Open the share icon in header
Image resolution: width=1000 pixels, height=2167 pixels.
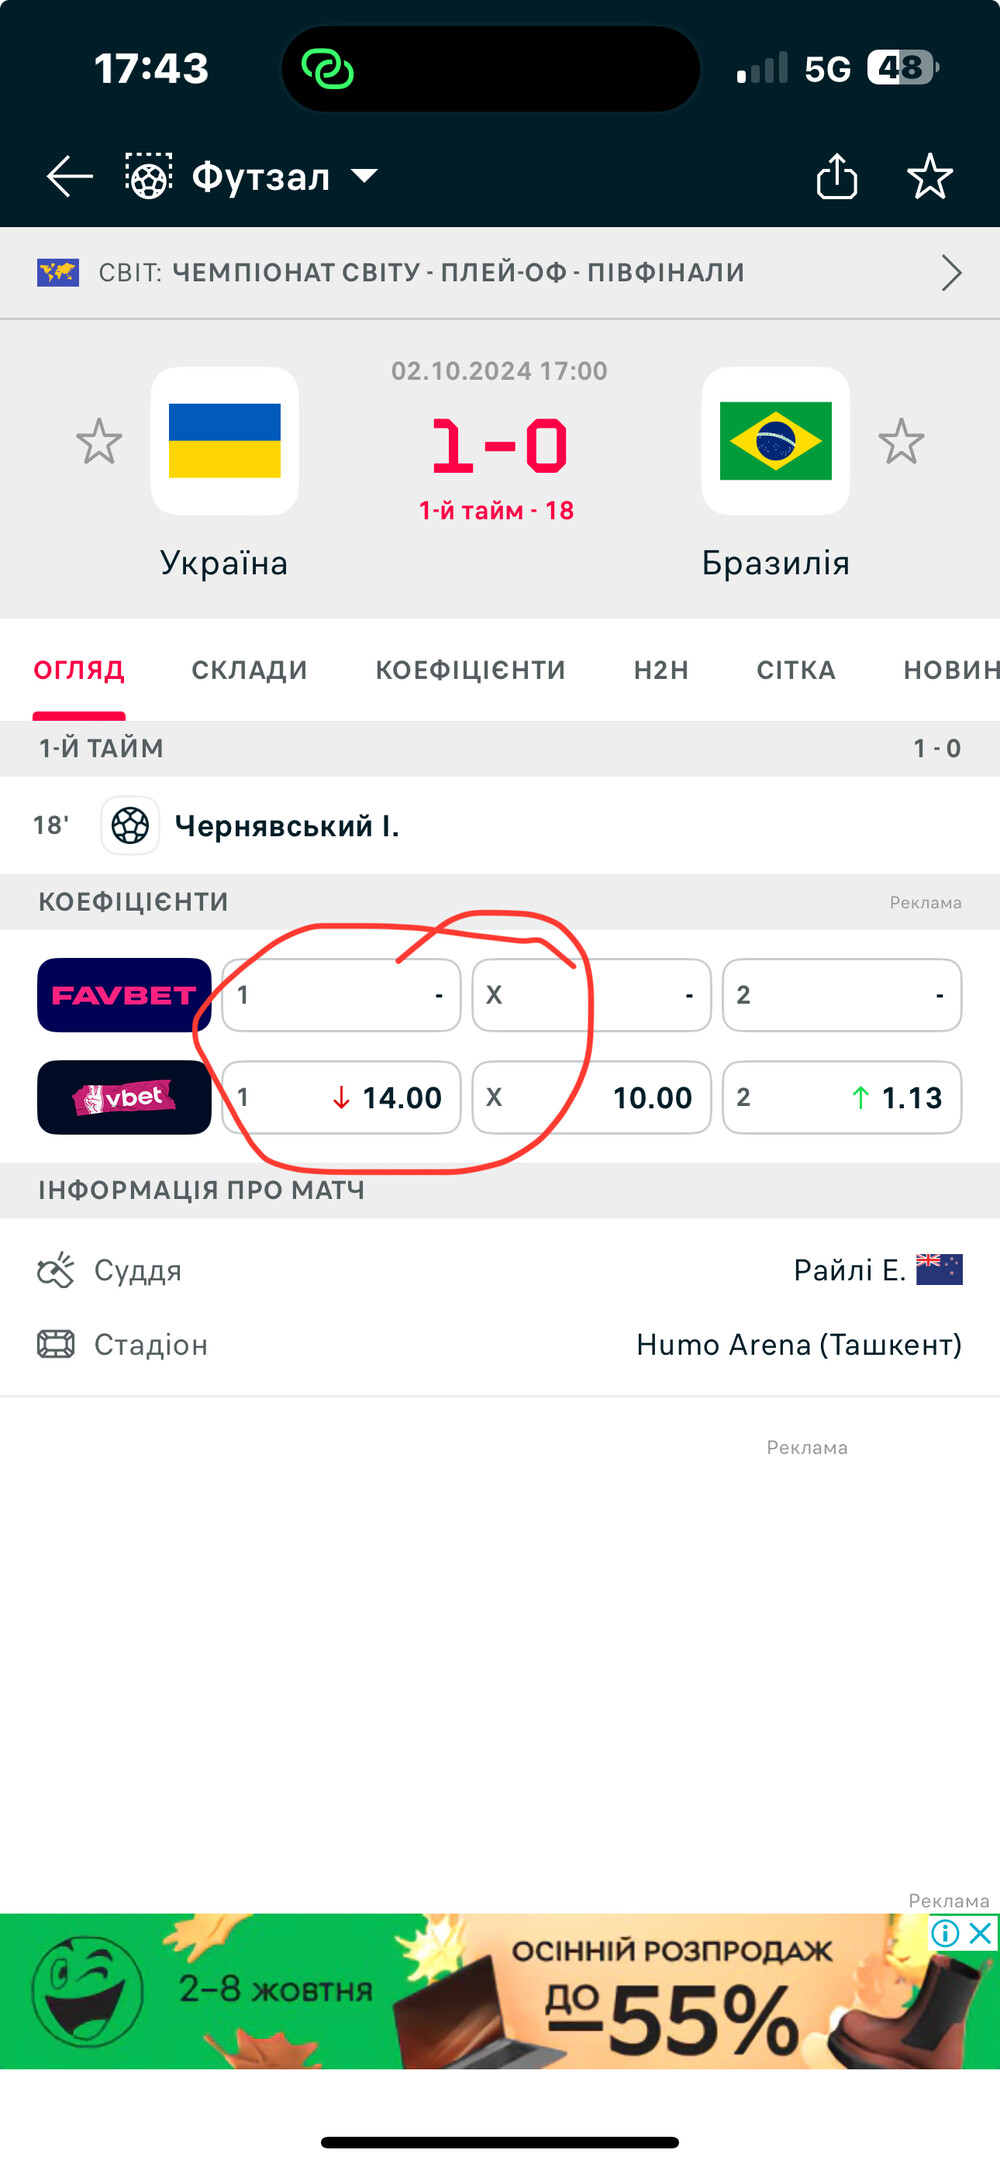[x=837, y=177]
